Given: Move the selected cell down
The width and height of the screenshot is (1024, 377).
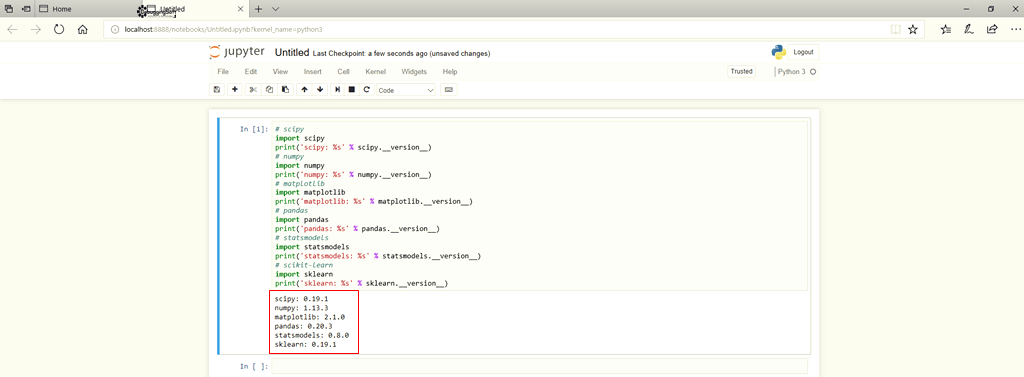Looking at the screenshot, I should [x=320, y=90].
